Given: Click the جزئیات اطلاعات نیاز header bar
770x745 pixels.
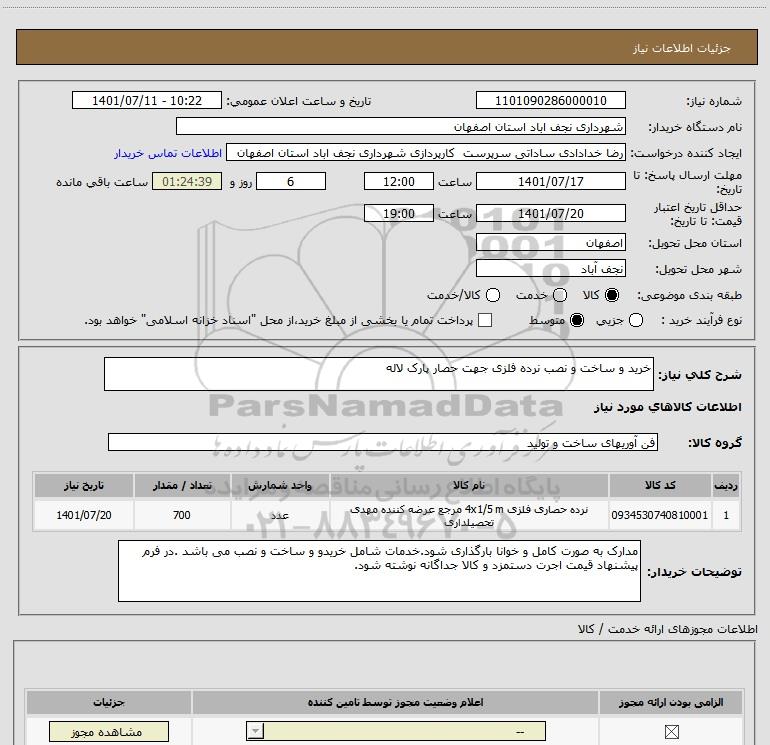Looking at the screenshot, I should pyautogui.click(x=387, y=47).
